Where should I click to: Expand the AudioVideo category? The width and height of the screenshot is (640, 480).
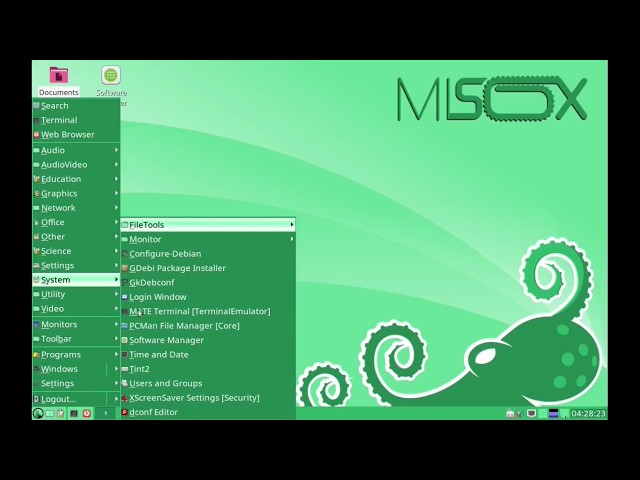tap(76, 164)
